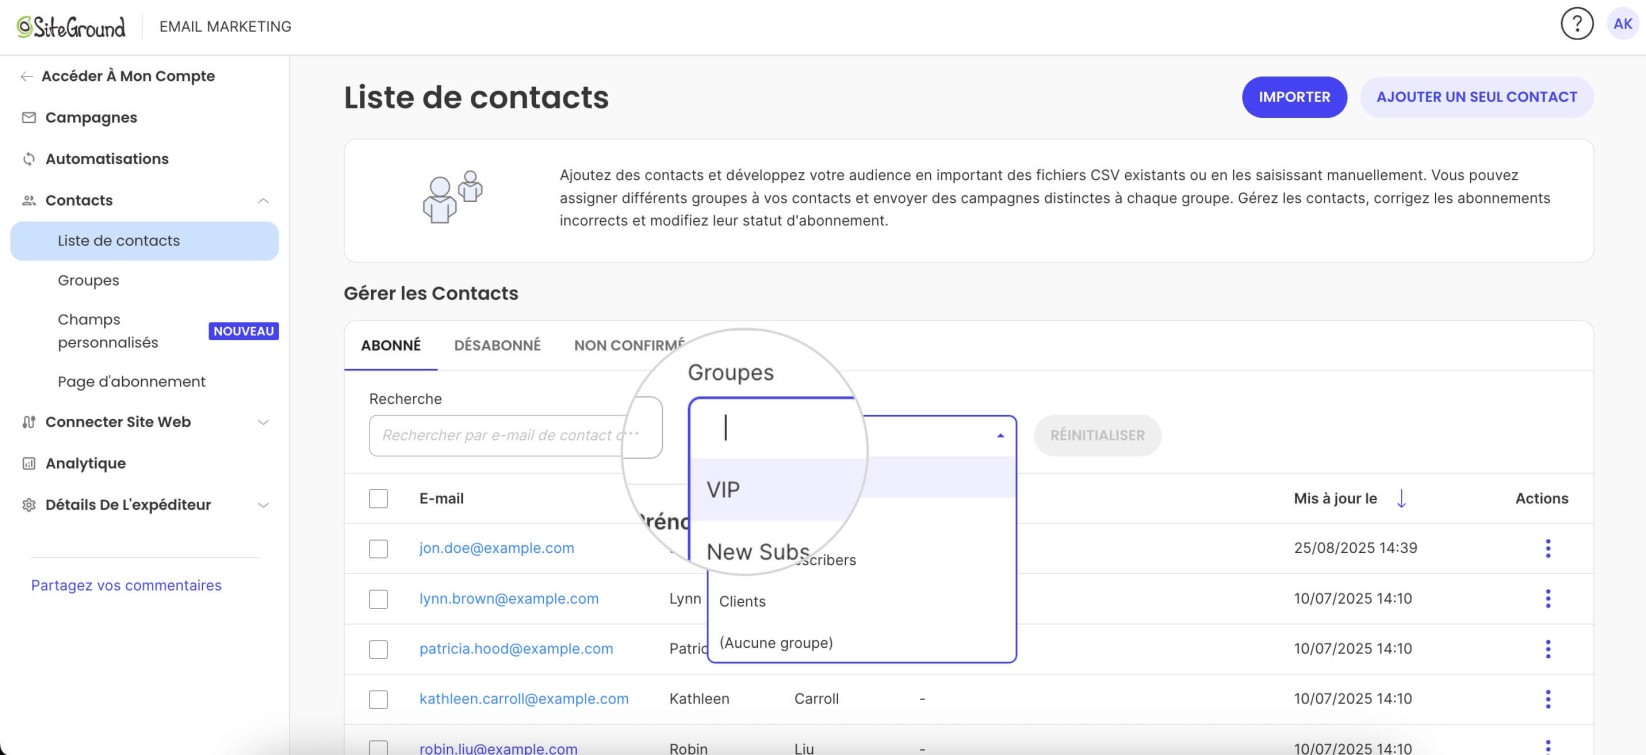Click the Analytique chart icon
The image size is (1646, 755).
[x=29, y=464]
